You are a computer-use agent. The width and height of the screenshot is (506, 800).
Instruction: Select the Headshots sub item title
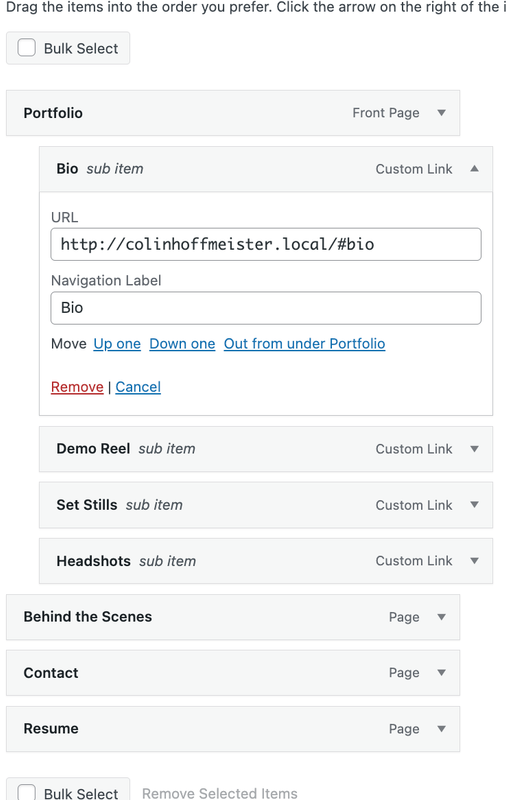tap(93, 561)
